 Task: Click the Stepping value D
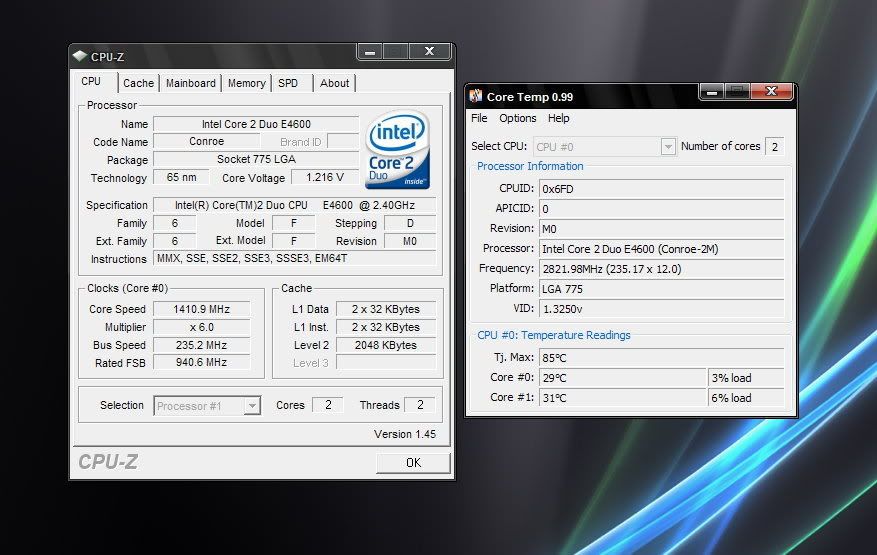410,223
